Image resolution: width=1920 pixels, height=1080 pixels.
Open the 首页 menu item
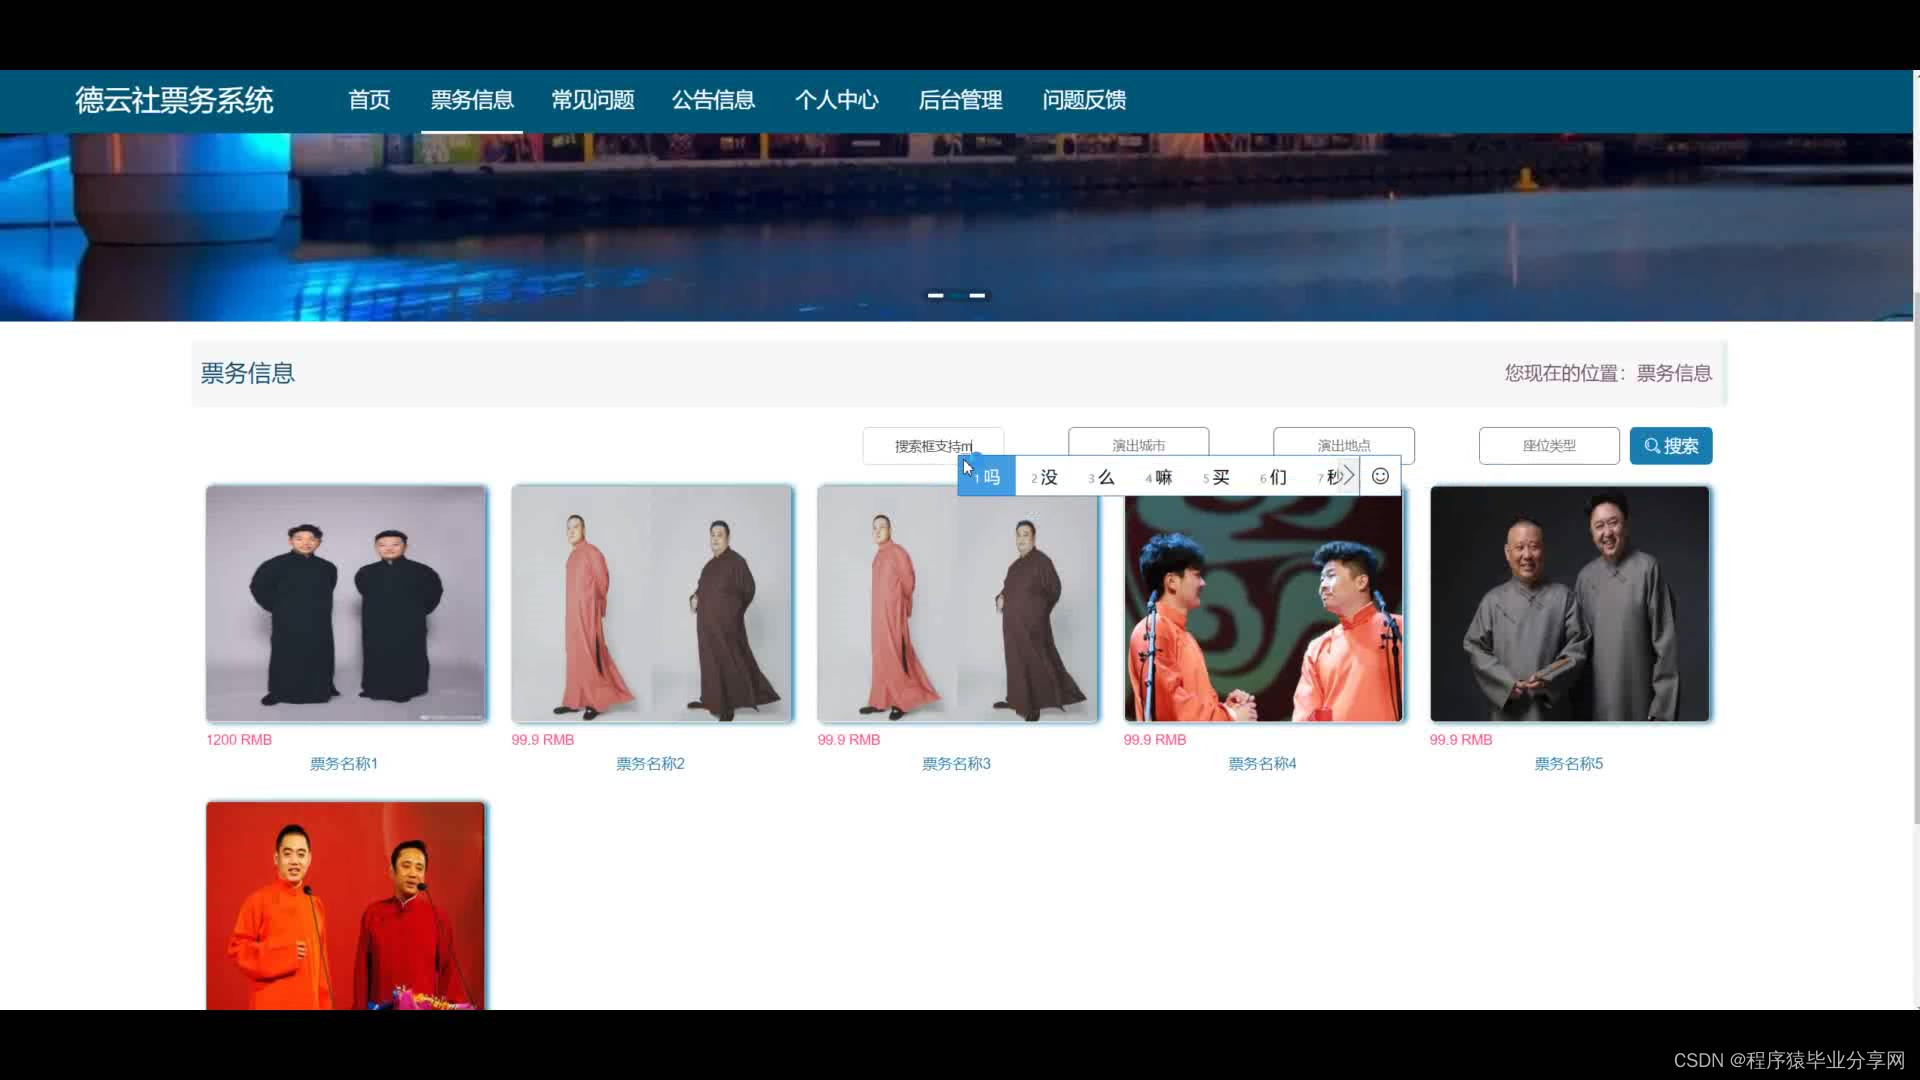(369, 100)
